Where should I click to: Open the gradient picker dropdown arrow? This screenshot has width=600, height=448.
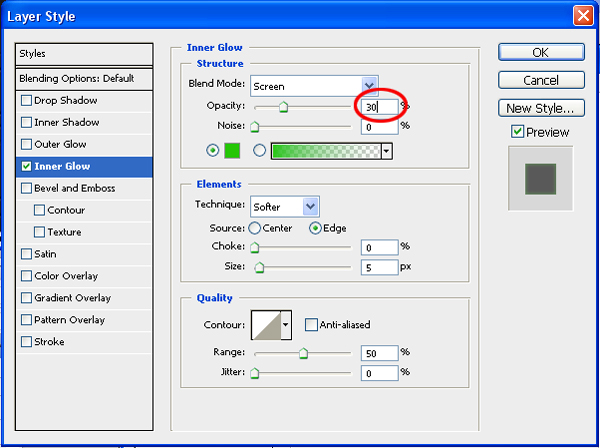386,152
